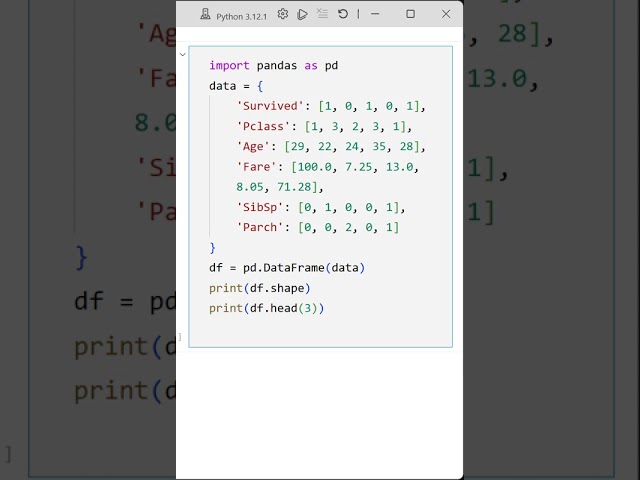The width and height of the screenshot is (640, 480).
Task: Clear all outputs in the toolbar
Action: pos(322,14)
